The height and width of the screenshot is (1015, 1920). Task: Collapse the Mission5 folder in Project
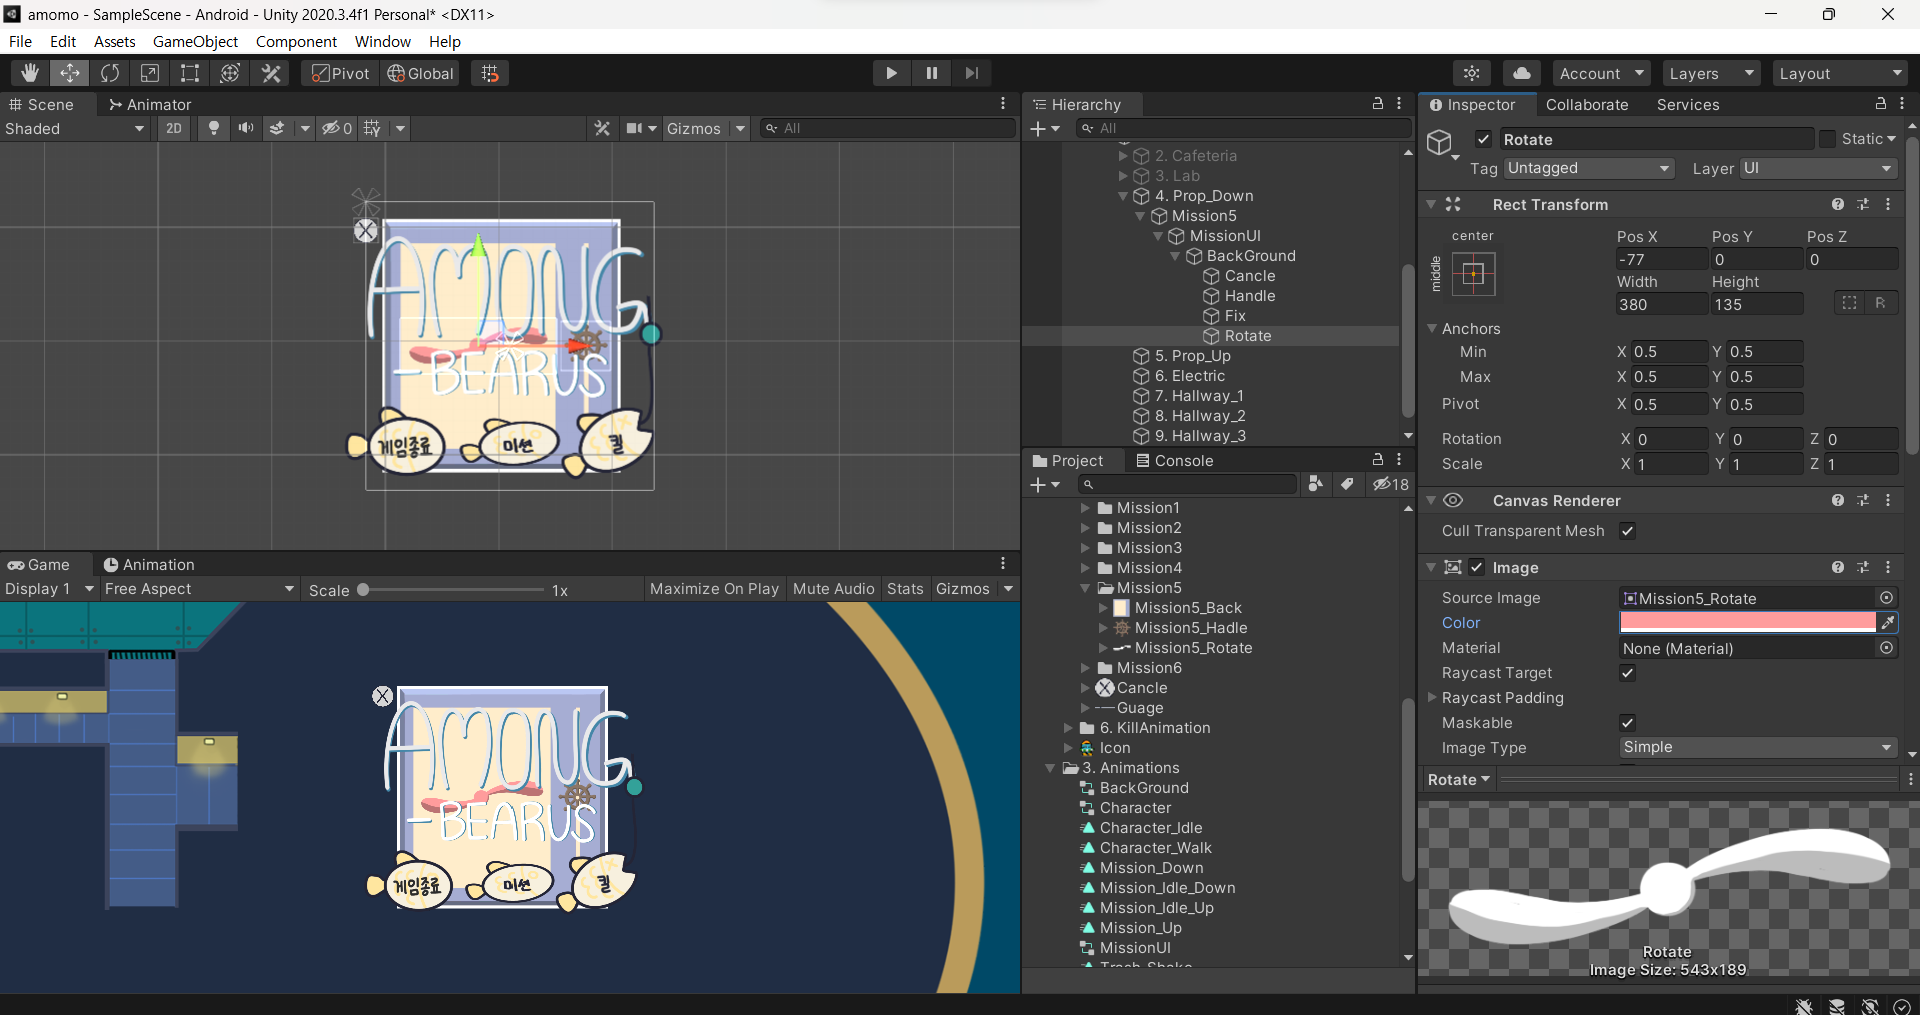pyautogui.click(x=1085, y=588)
